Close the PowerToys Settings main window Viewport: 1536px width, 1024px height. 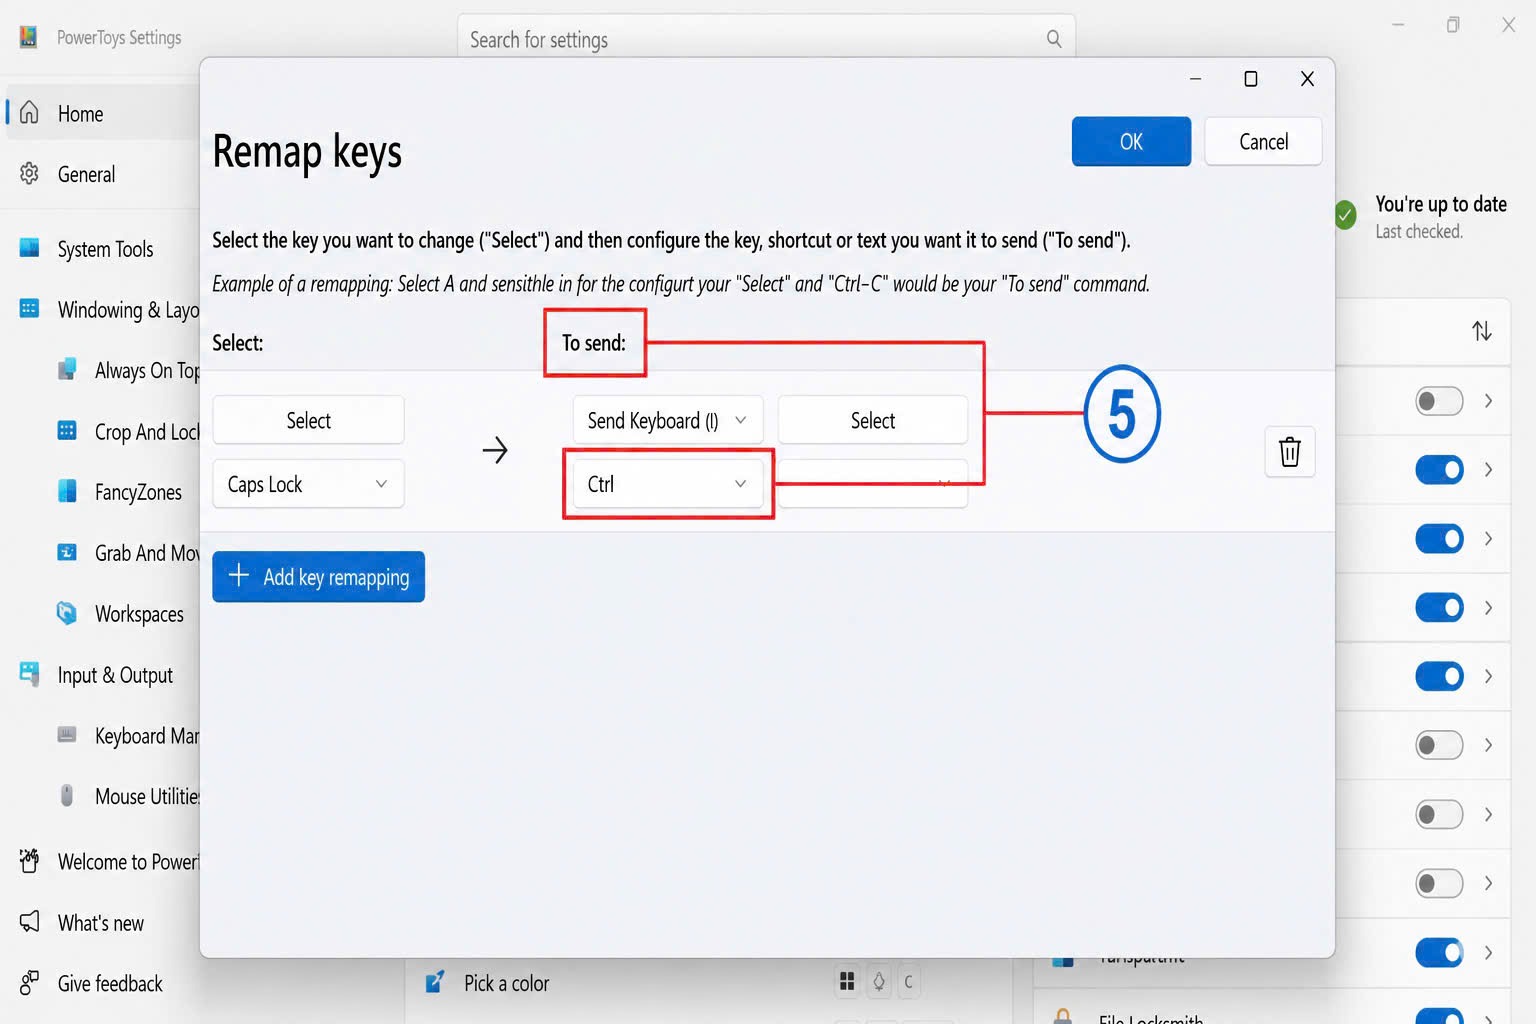pos(1509,25)
